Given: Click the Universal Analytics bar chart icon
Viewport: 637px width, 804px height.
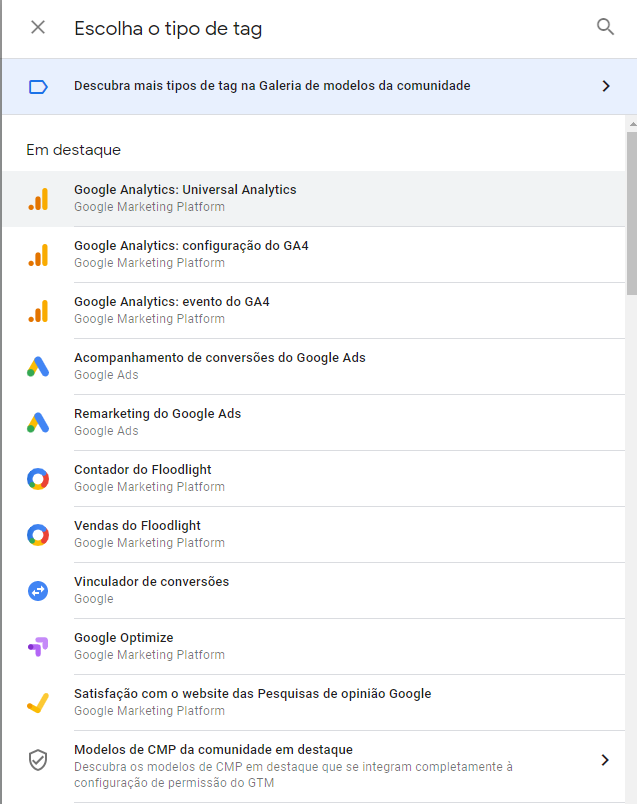Looking at the screenshot, I should [x=38, y=199].
